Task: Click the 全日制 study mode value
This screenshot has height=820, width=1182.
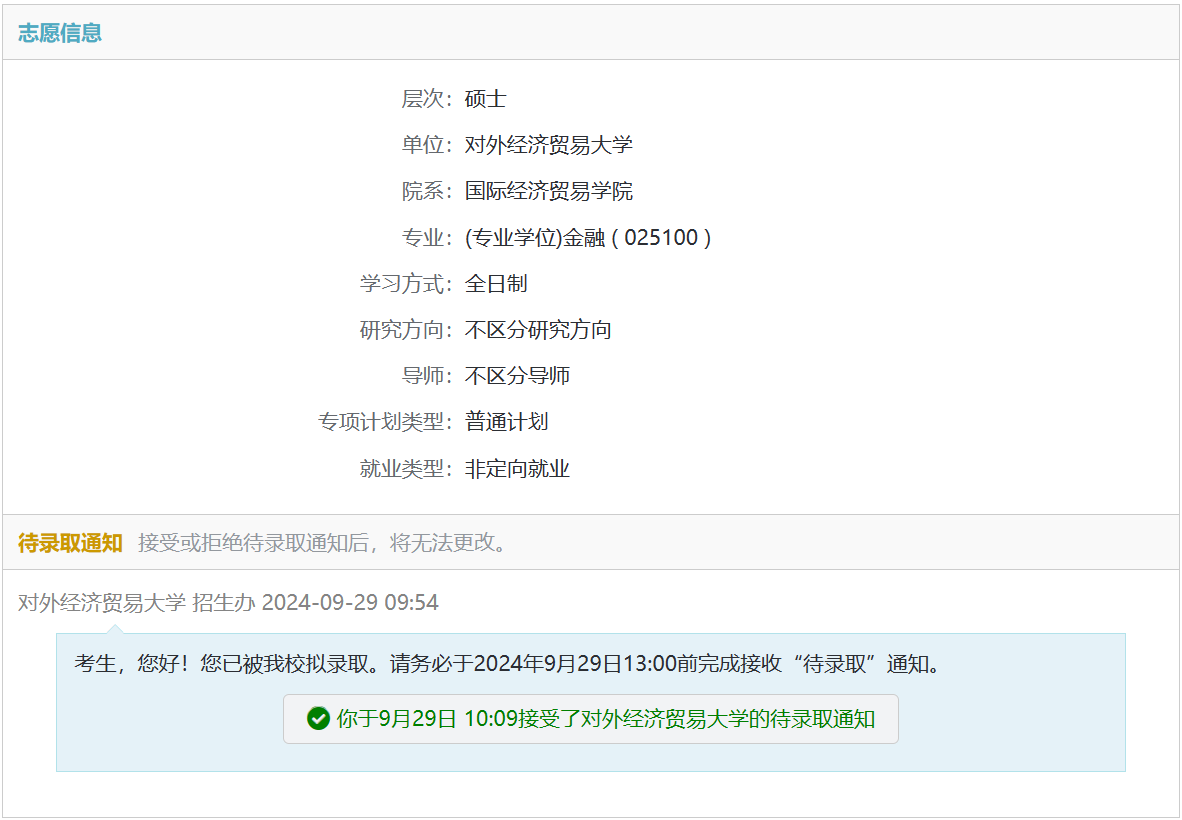Action: click(x=496, y=284)
